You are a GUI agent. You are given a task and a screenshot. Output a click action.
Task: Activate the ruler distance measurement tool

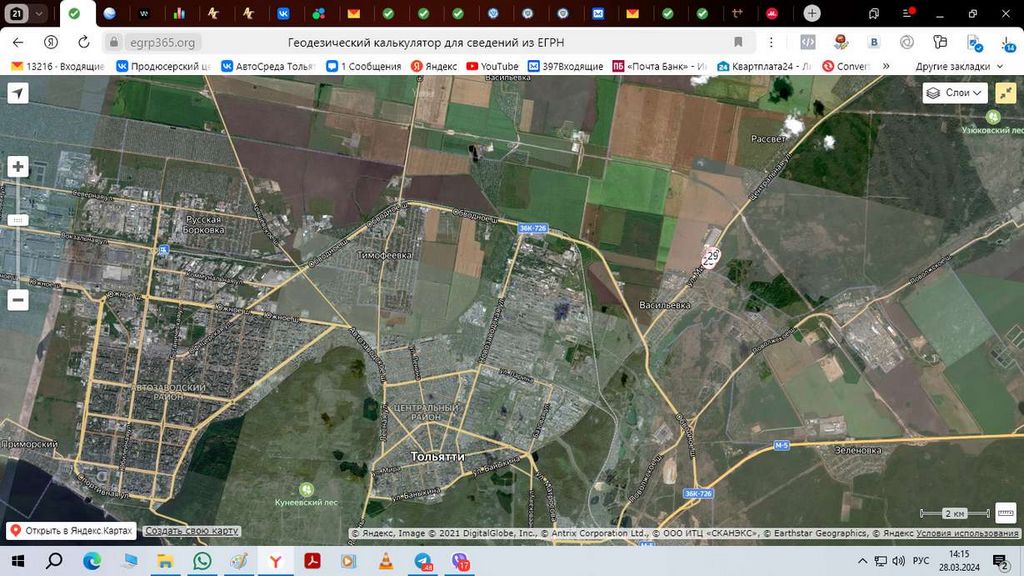pyautogui.click(x=1006, y=513)
